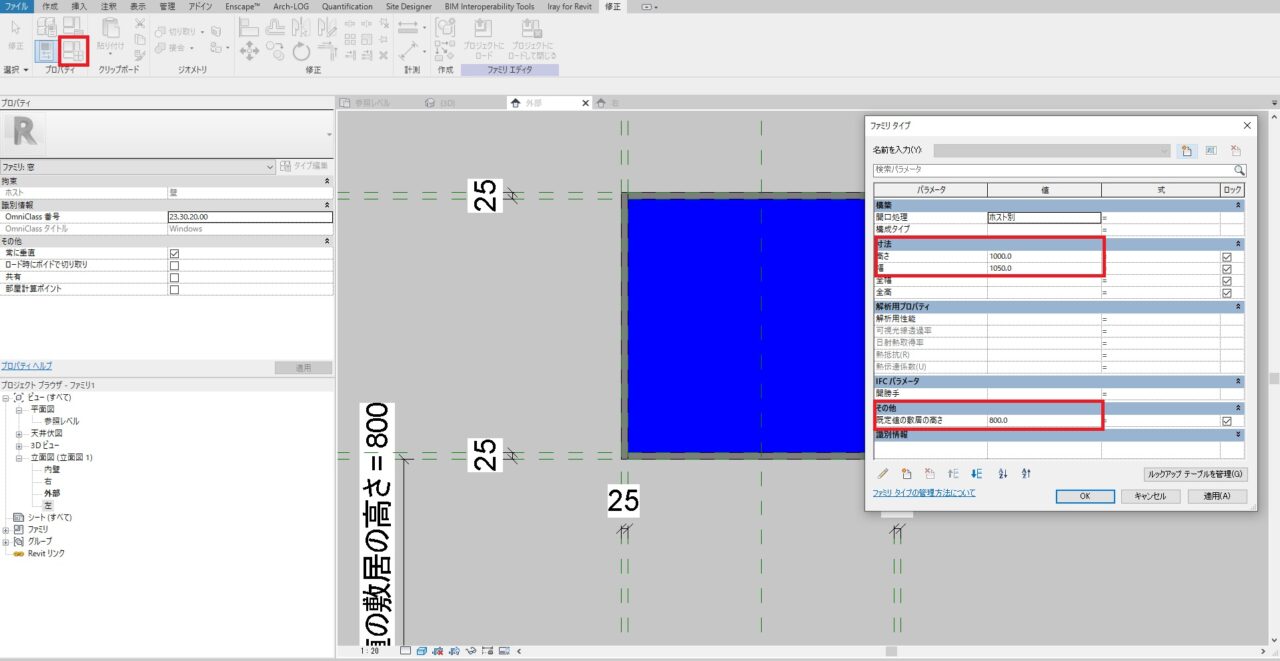Uncheck the 常に垂直 property checkbox
Image resolution: width=1280 pixels, height=661 pixels.
[x=174, y=253]
